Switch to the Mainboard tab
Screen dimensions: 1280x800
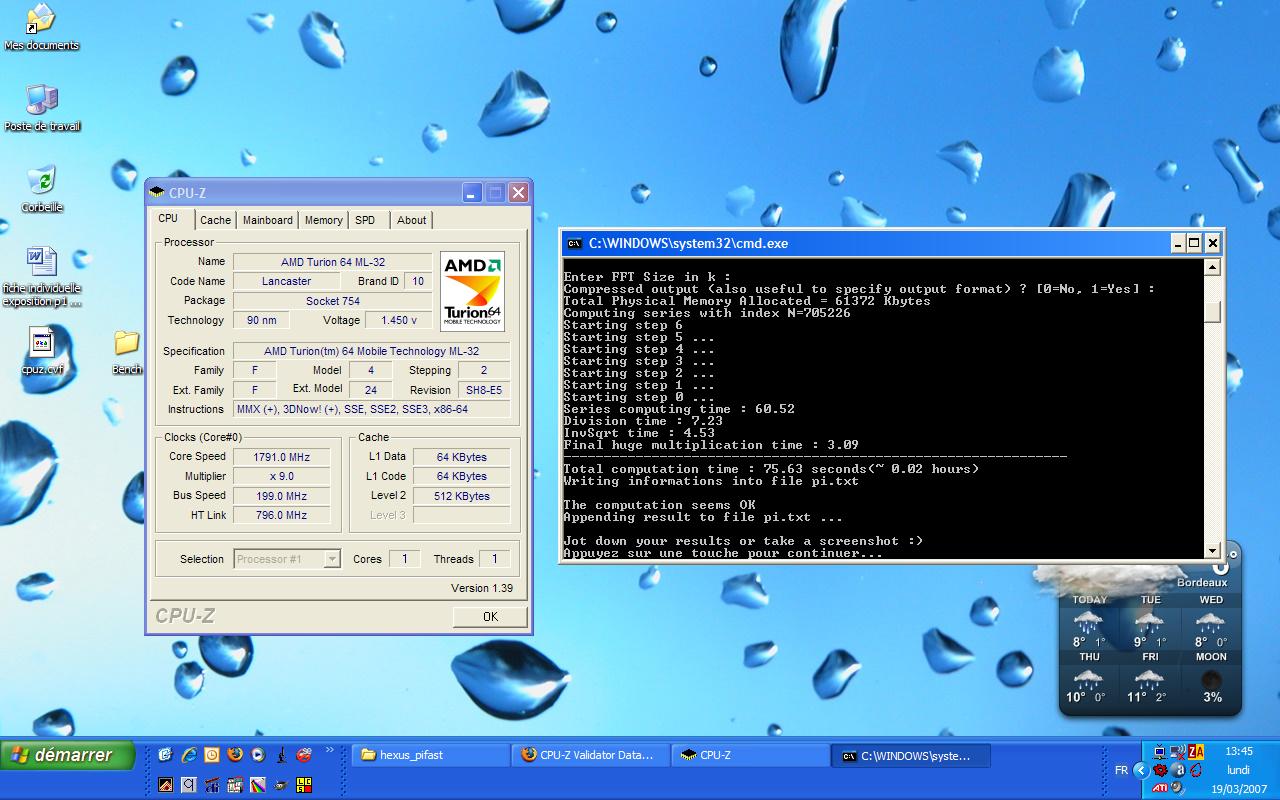pos(268,220)
